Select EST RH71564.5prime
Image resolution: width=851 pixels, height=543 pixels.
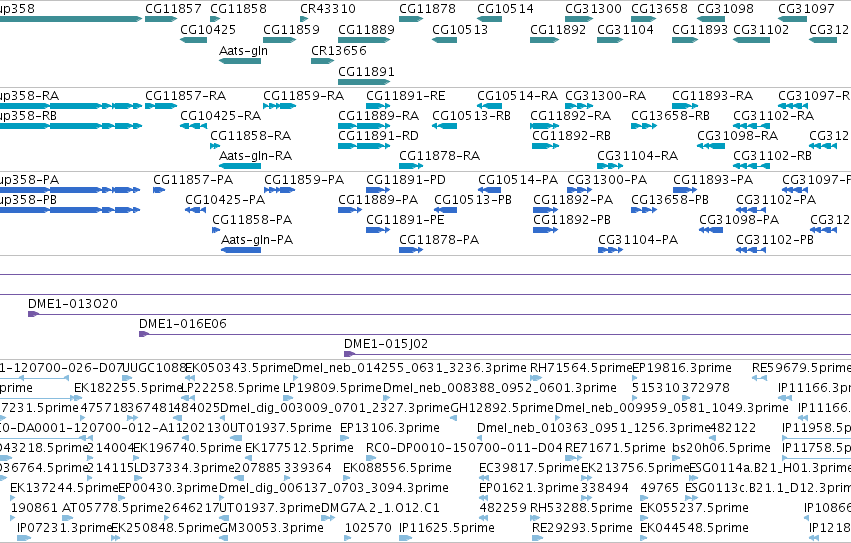[x=581, y=368]
